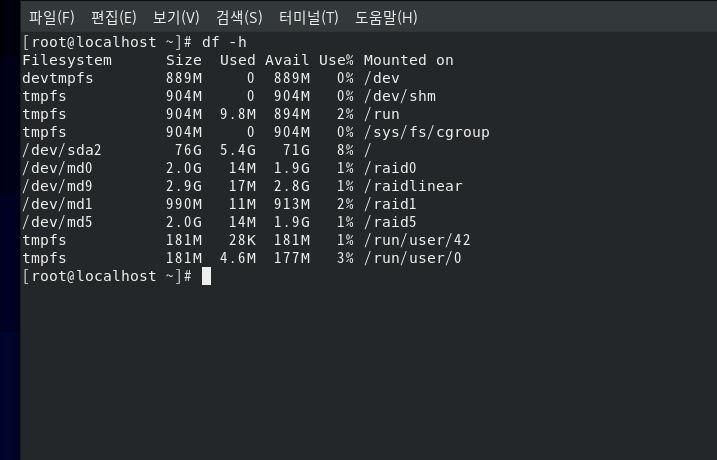Click the '/raidlinear' mount point
717x460 pixels.
[413, 186]
